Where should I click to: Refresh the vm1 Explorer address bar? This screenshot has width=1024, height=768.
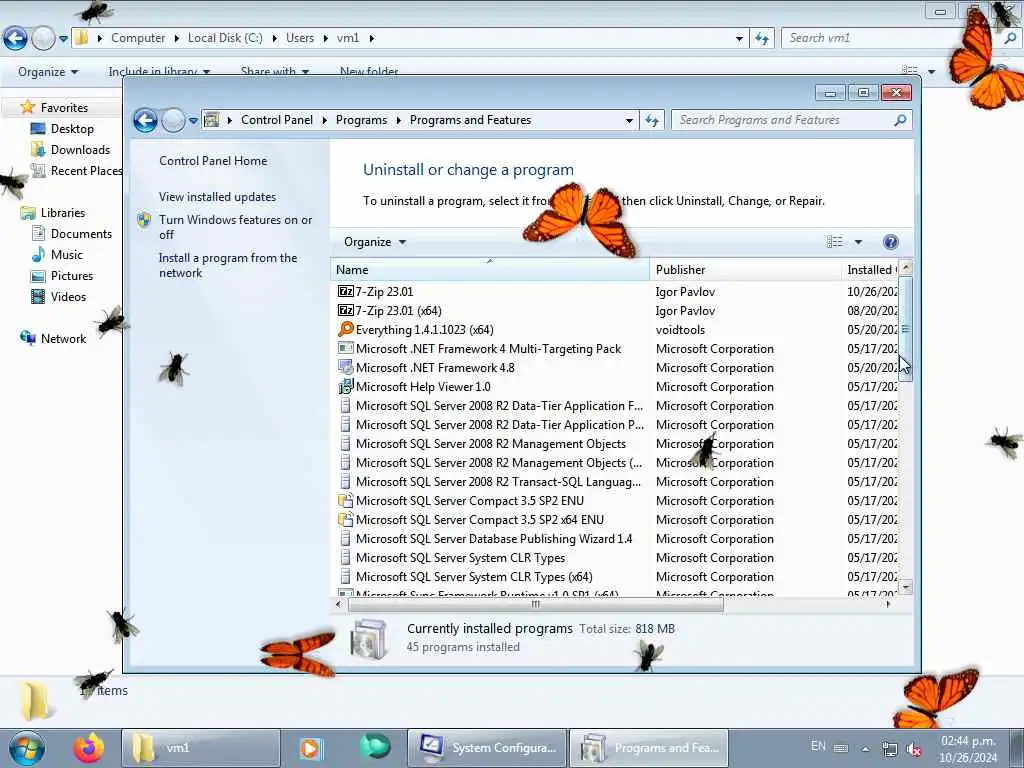click(x=762, y=39)
